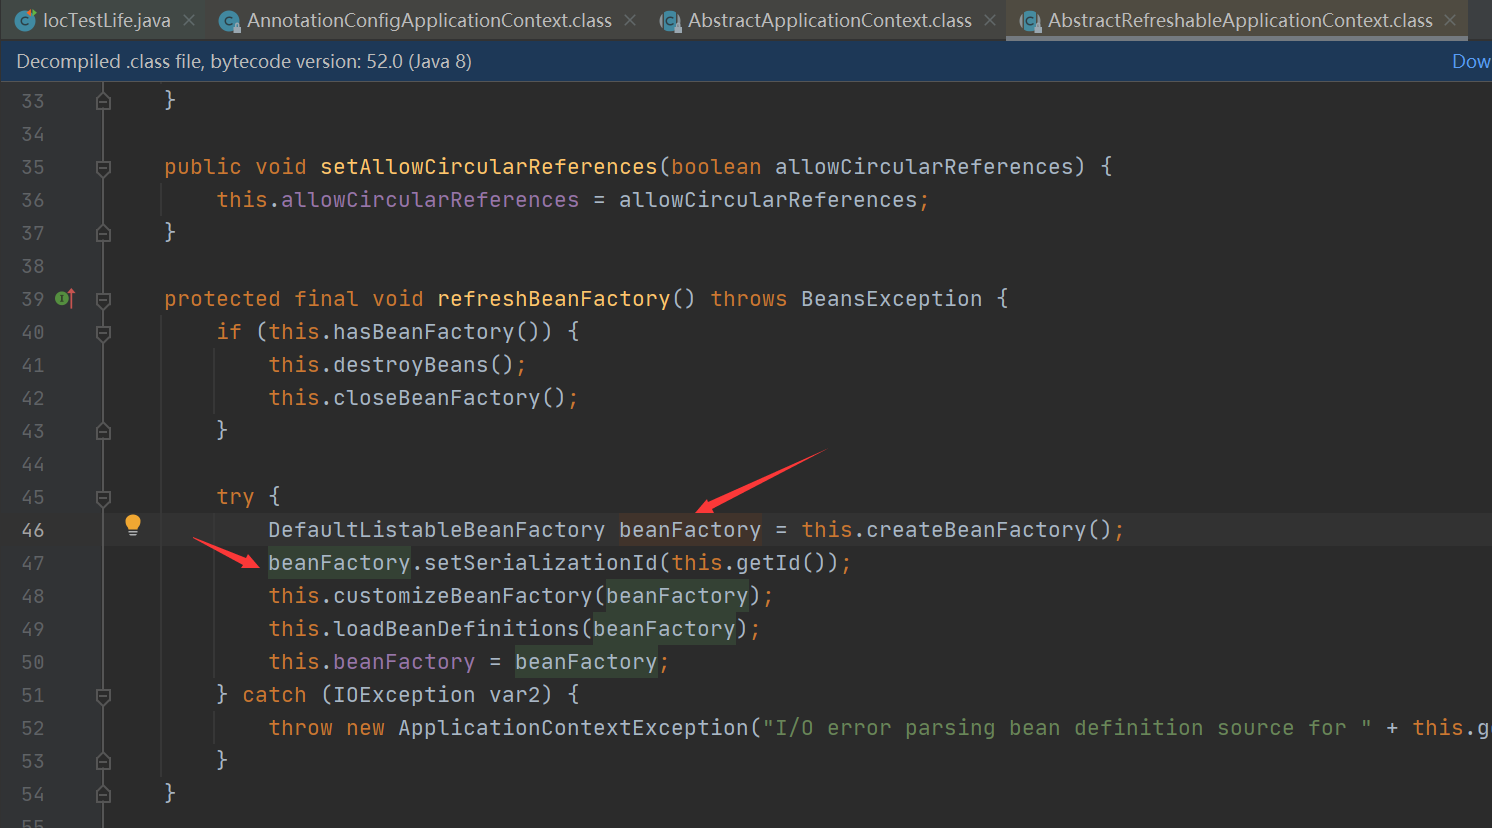Collapse the refreshBeanFactory method at line 39
The width and height of the screenshot is (1492, 828).
tap(103, 299)
